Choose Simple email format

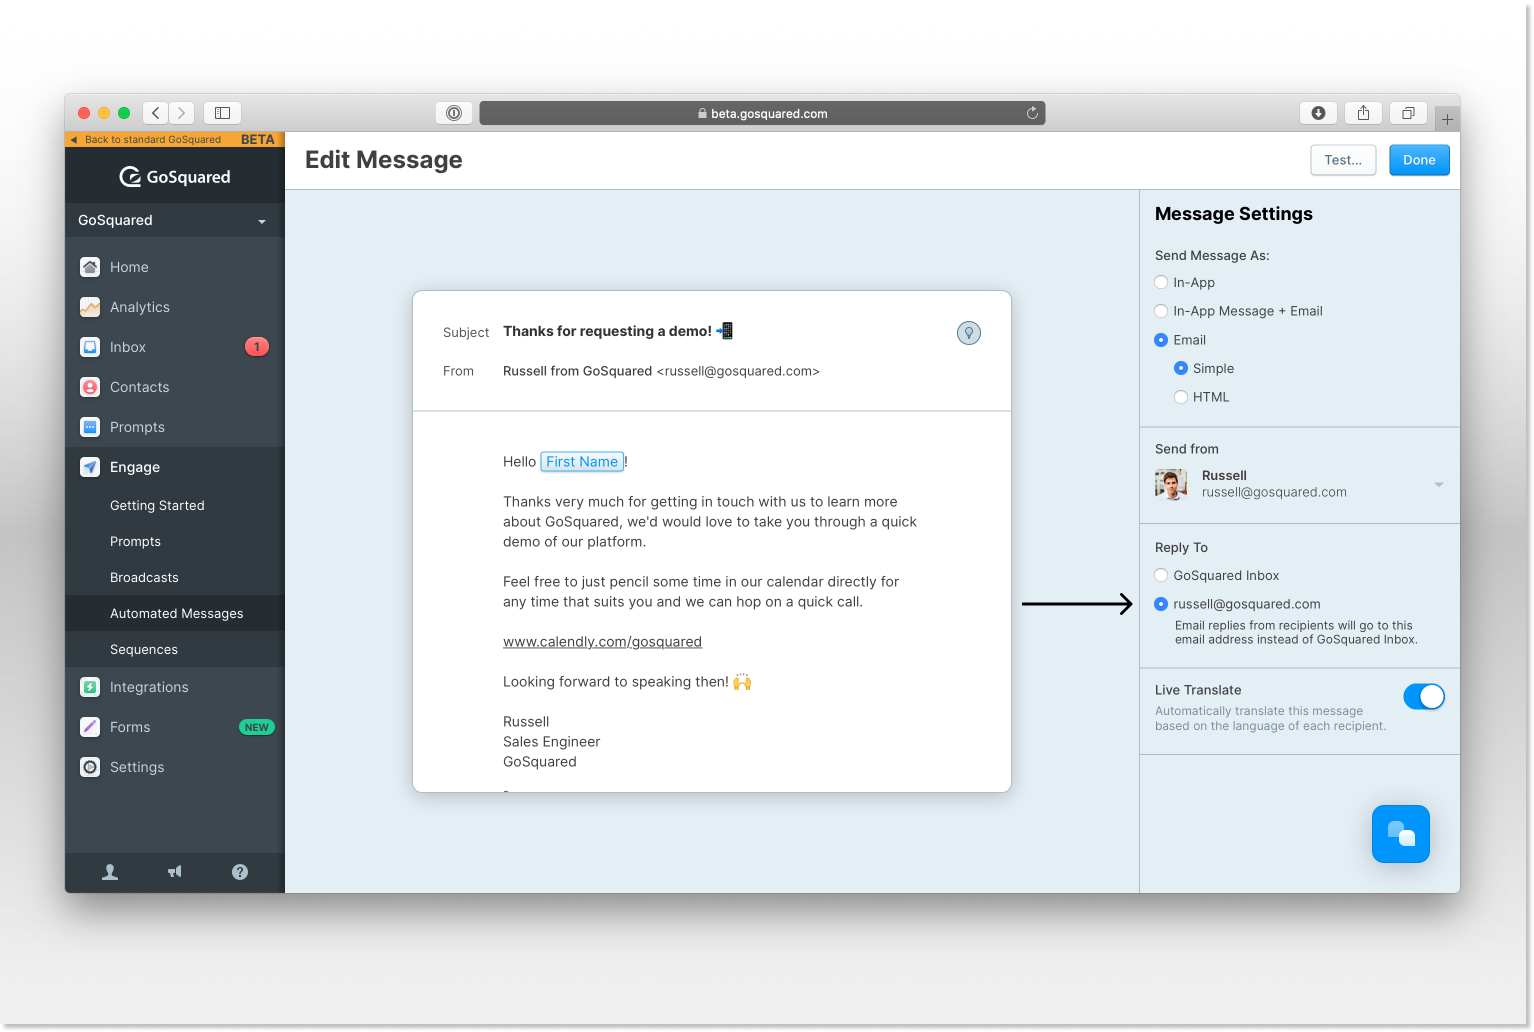1181,368
